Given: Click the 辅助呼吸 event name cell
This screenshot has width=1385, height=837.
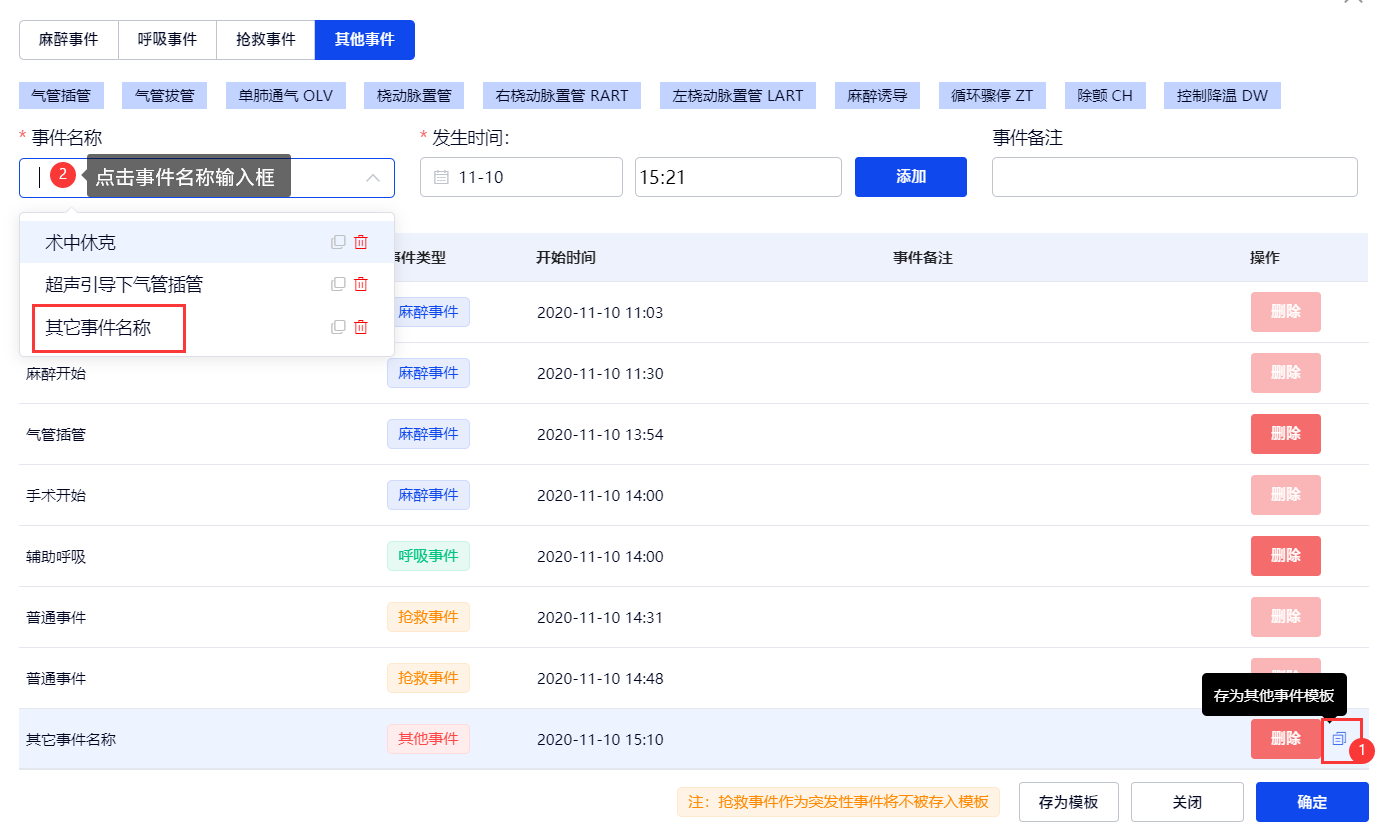Looking at the screenshot, I should 56,557.
